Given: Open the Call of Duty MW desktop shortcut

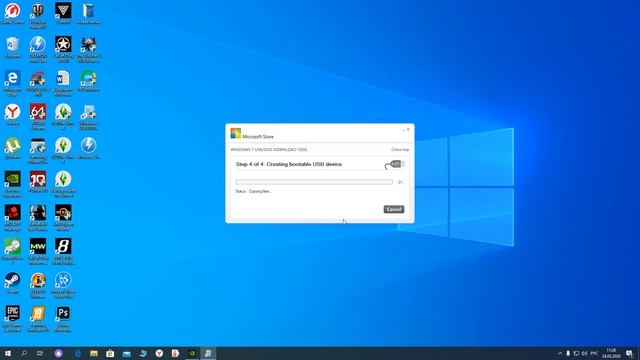Looking at the screenshot, I should (38, 251).
